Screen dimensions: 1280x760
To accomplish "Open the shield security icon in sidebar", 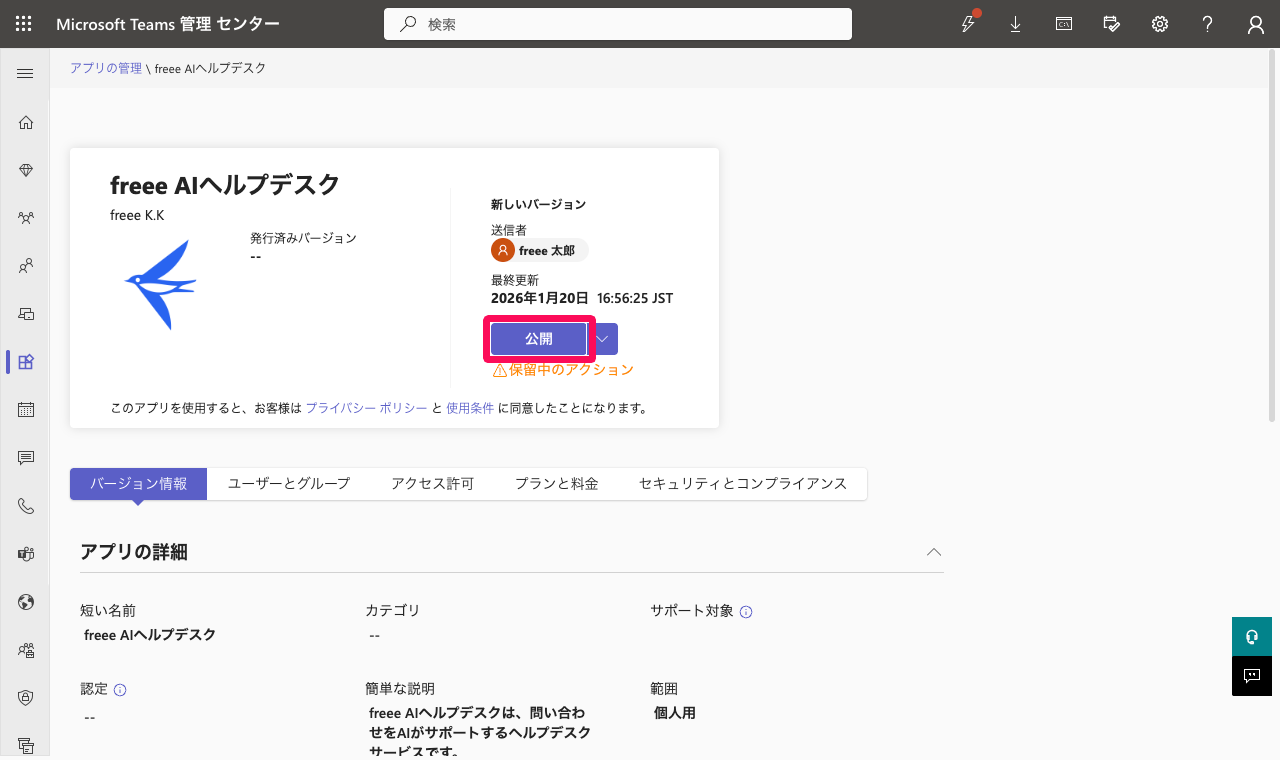I will point(26,698).
